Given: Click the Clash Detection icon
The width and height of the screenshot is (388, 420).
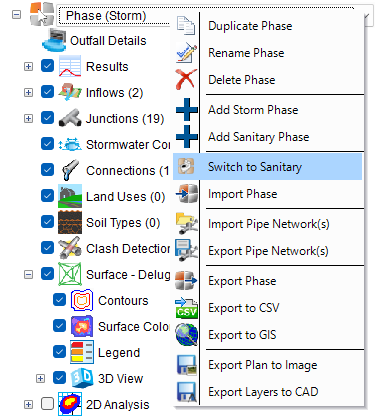Looking at the screenshot, I should pos(70,248).
